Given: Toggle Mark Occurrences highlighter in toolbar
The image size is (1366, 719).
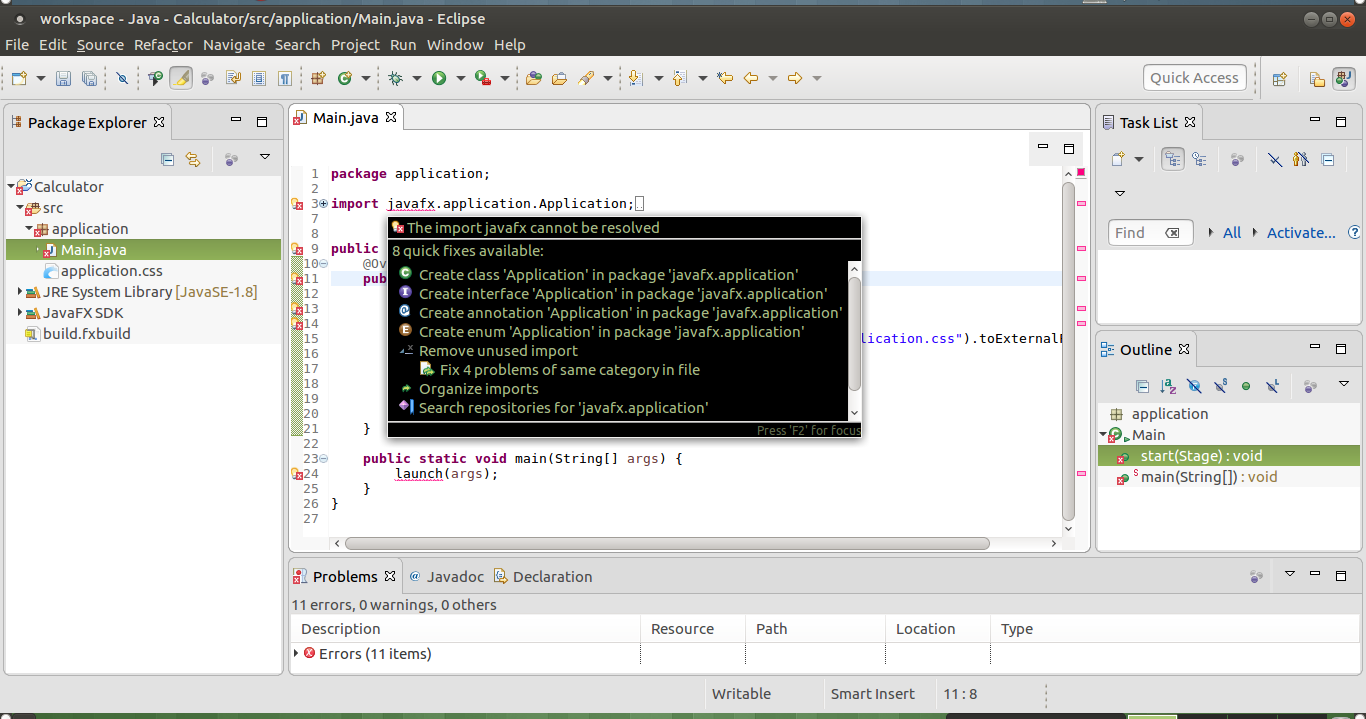Looking at the screenshot, I should point(180,78).
